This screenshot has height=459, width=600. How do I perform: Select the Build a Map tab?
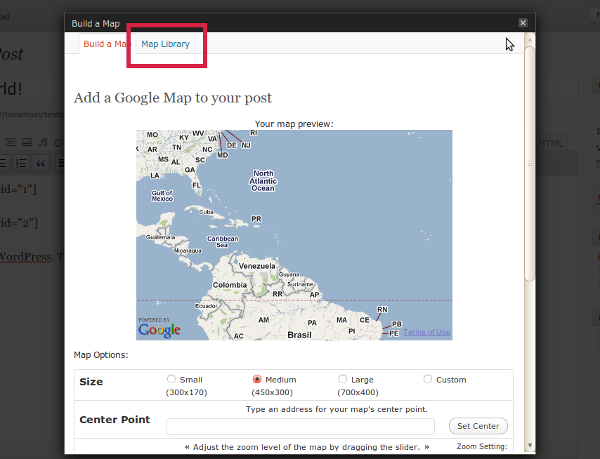pyautogui.click(x=107, y=44)
